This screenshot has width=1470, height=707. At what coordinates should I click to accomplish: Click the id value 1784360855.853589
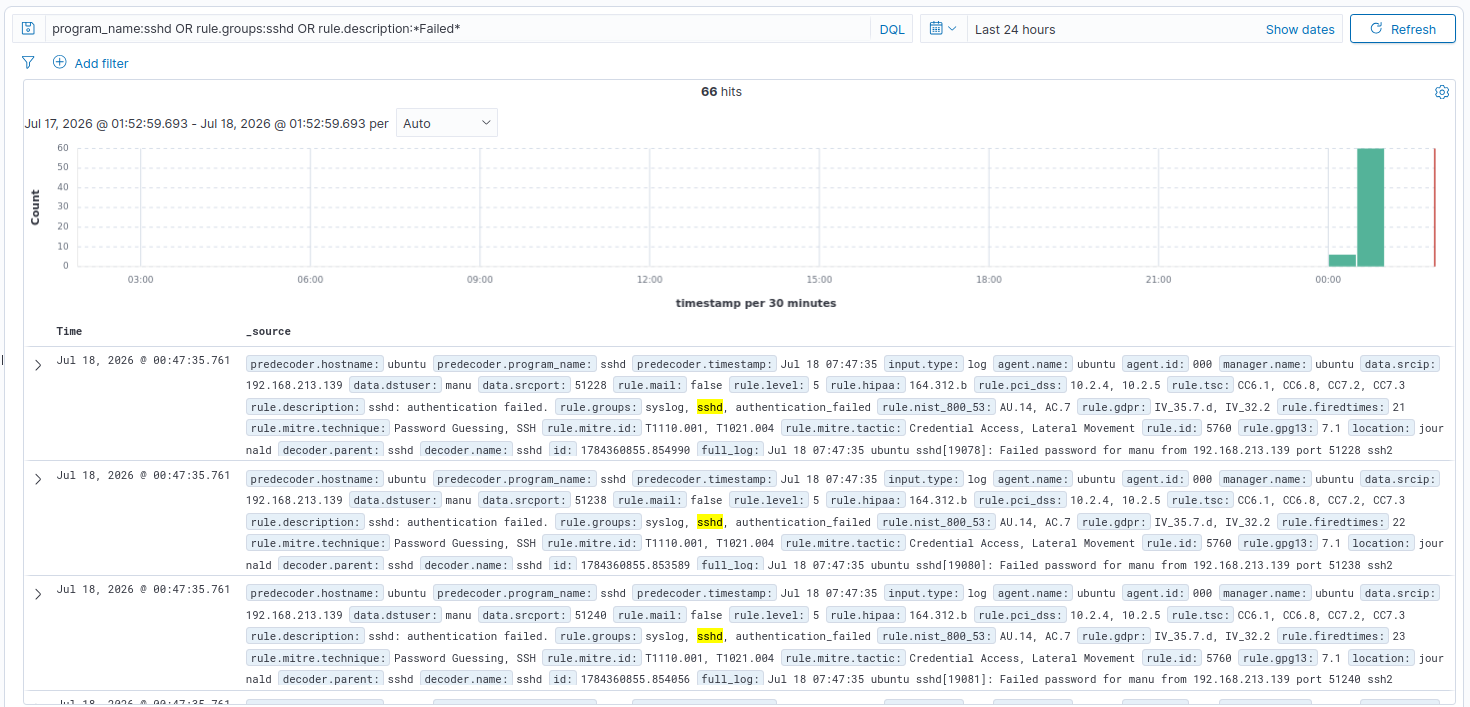click(x=635, y=565)
